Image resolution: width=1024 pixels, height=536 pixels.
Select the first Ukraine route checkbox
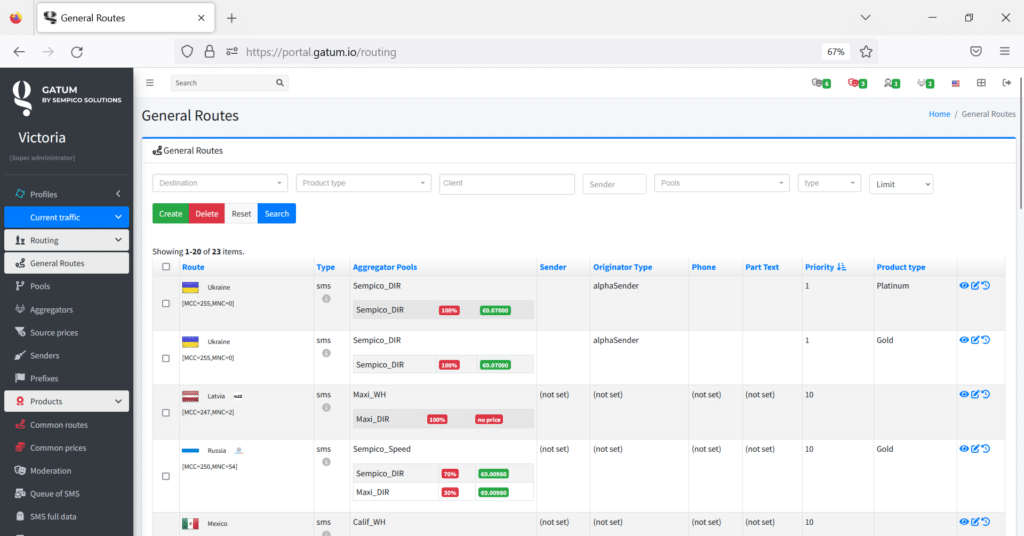(x=166, y=303)
